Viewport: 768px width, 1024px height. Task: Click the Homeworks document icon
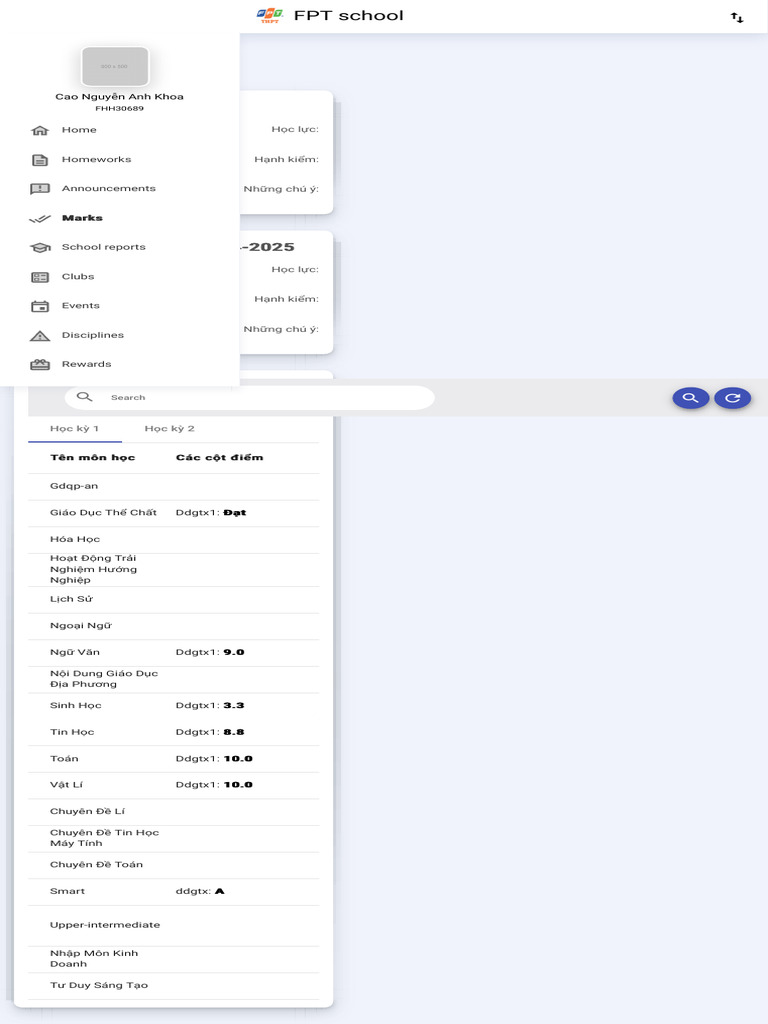pos(40,159)
